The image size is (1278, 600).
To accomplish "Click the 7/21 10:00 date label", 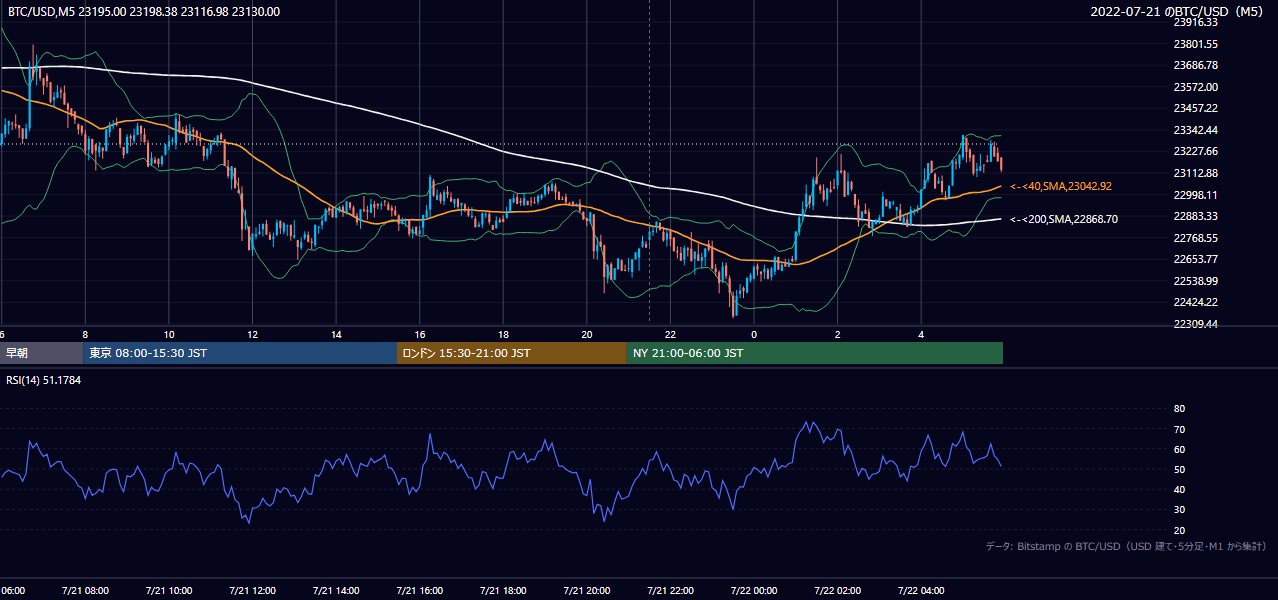I will (x=168, y=591).
